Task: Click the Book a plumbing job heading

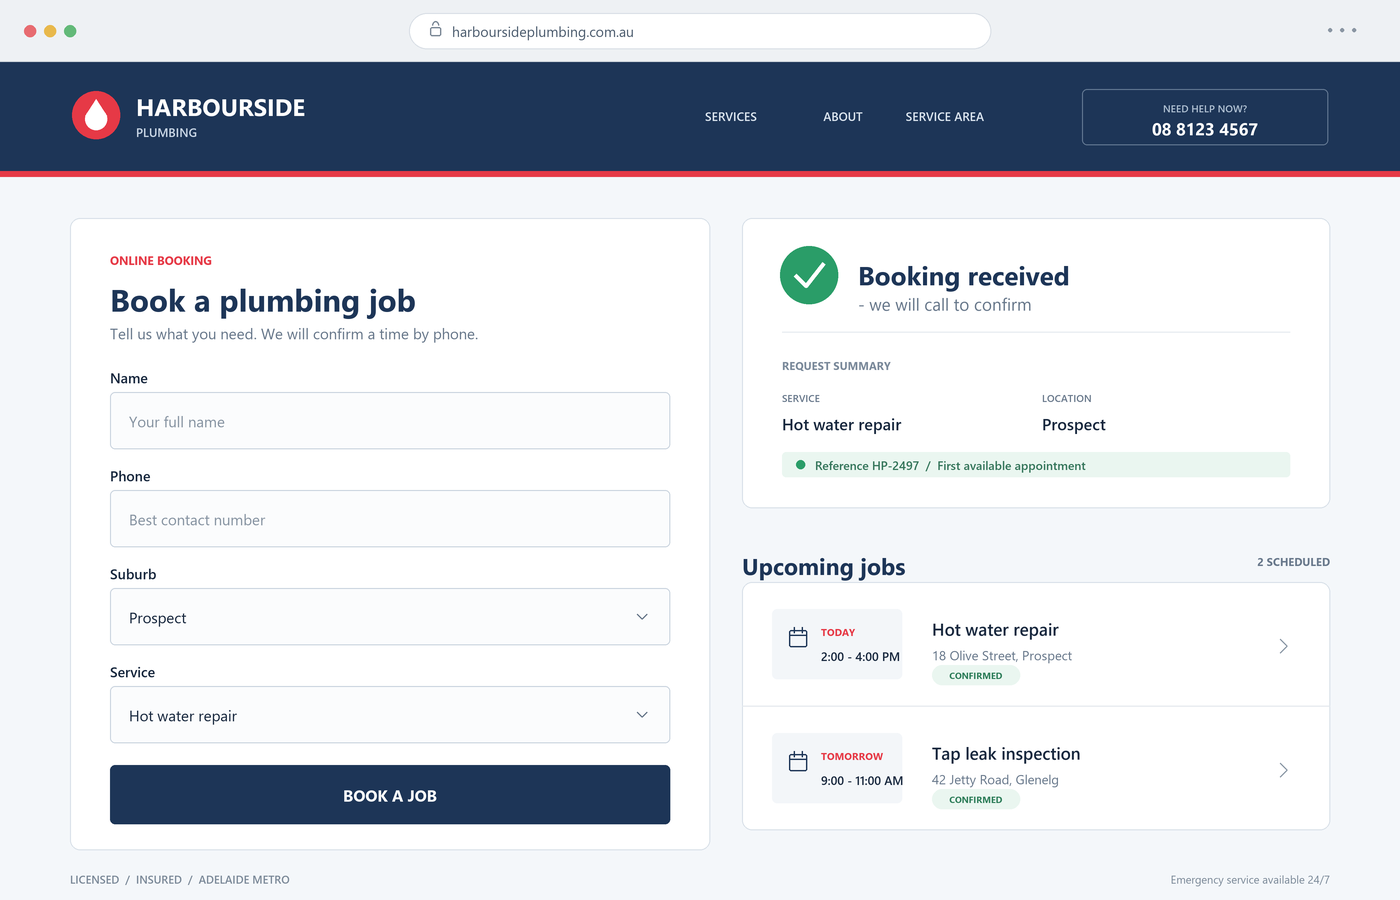Action: pos(263,301)
